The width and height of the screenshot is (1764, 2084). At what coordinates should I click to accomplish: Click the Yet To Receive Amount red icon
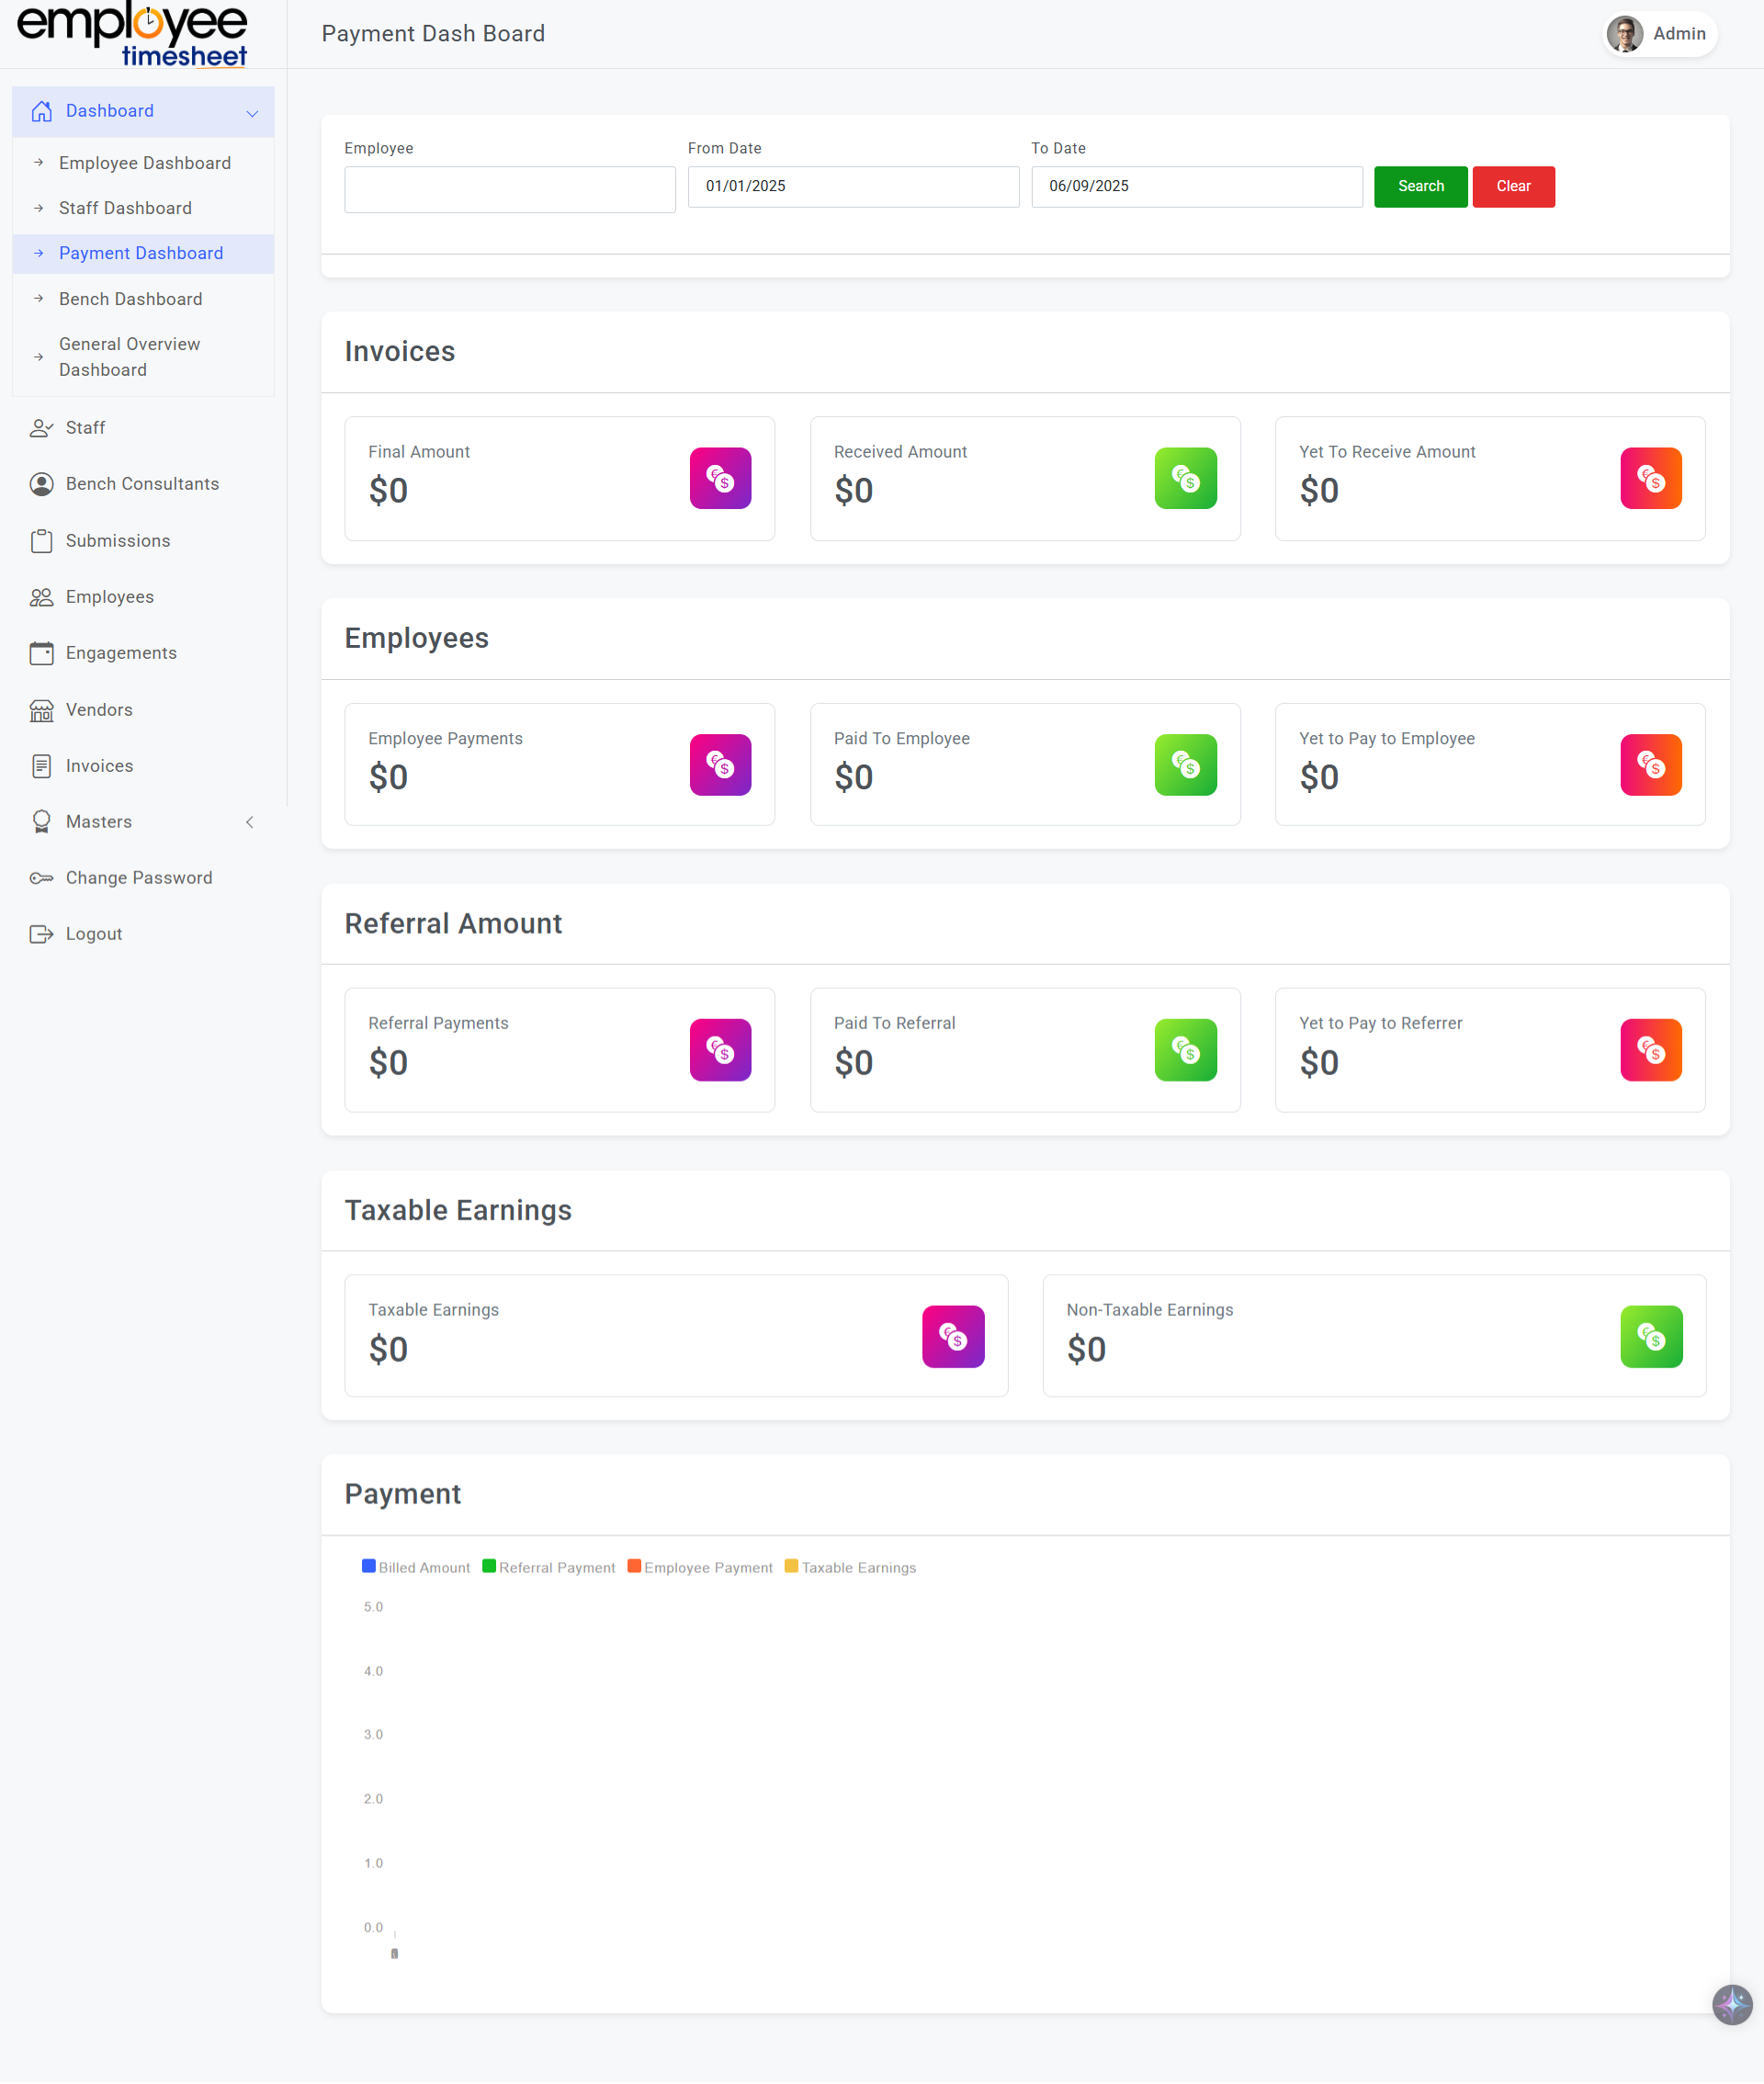coord(1650,478)
